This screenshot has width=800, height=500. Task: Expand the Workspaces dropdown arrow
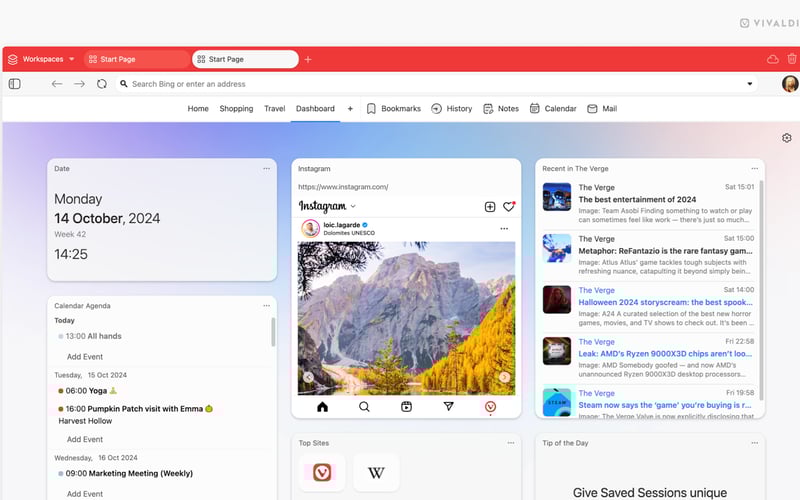click(x=71, y=59)
